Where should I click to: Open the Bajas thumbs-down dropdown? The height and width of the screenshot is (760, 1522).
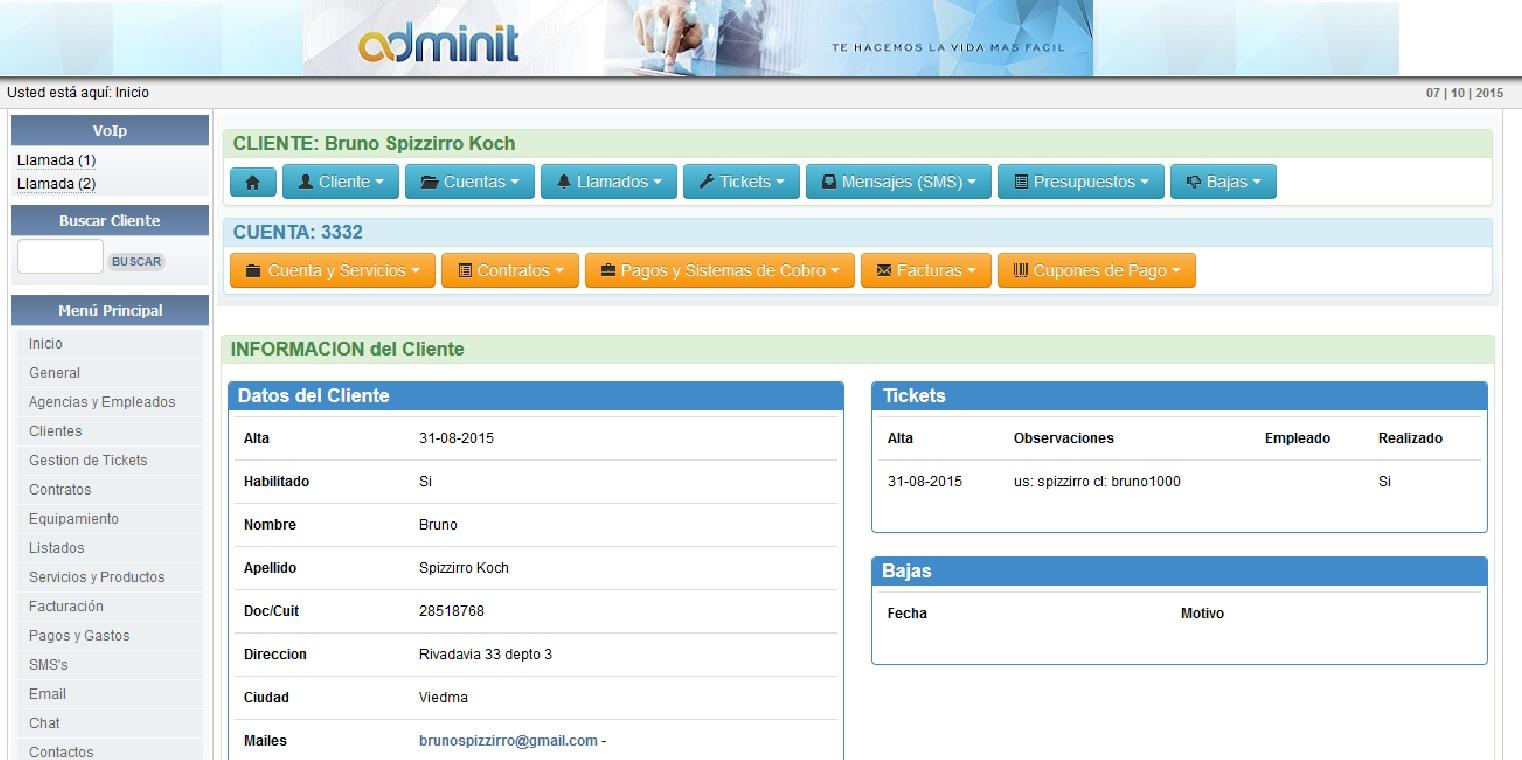[x=1223, y=182]
